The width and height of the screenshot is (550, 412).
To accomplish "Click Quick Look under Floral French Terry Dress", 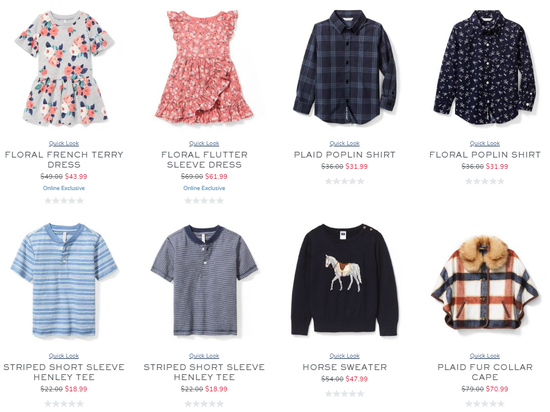I will (64, 143).
